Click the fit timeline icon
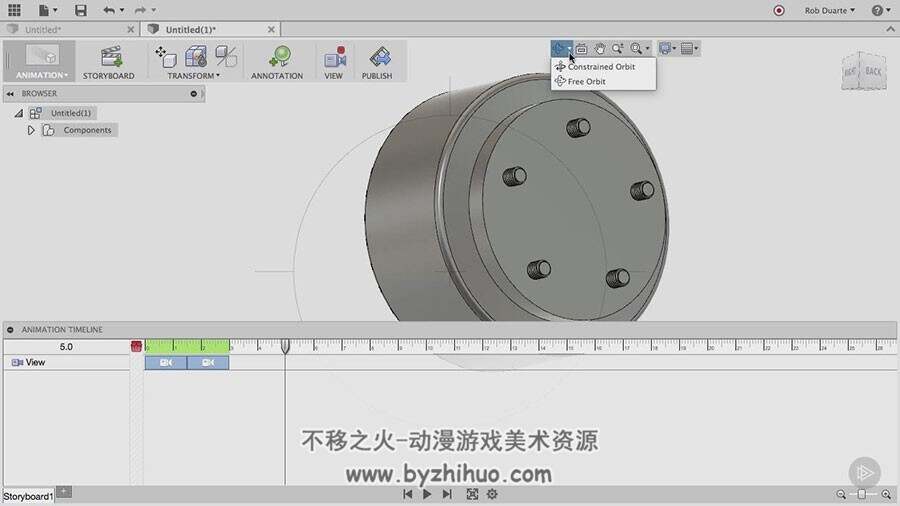The height and width of the screenshot is (506, 900). click(472, 494)
